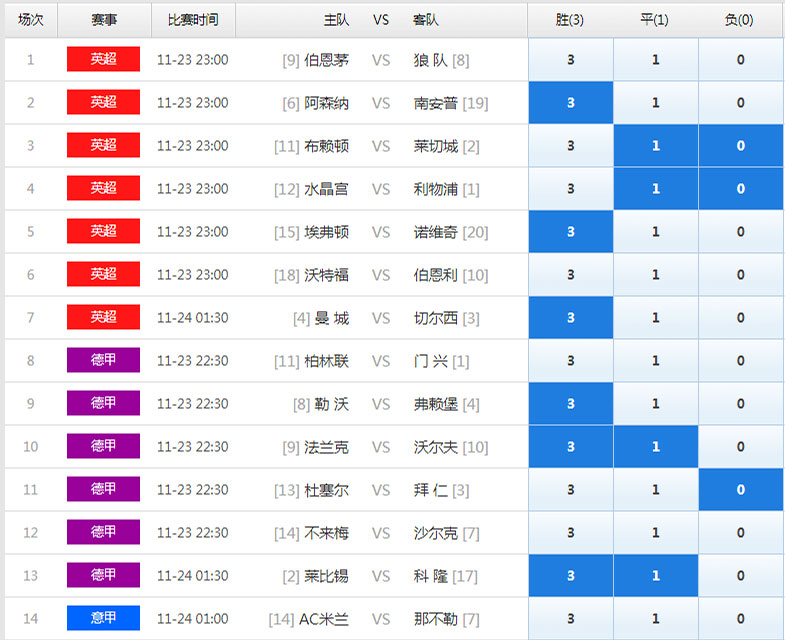Unselect draw (1) for 布赖顿 vs 莱切城
This screenshot has width=785, height=640.
click(x=656, y=146)
